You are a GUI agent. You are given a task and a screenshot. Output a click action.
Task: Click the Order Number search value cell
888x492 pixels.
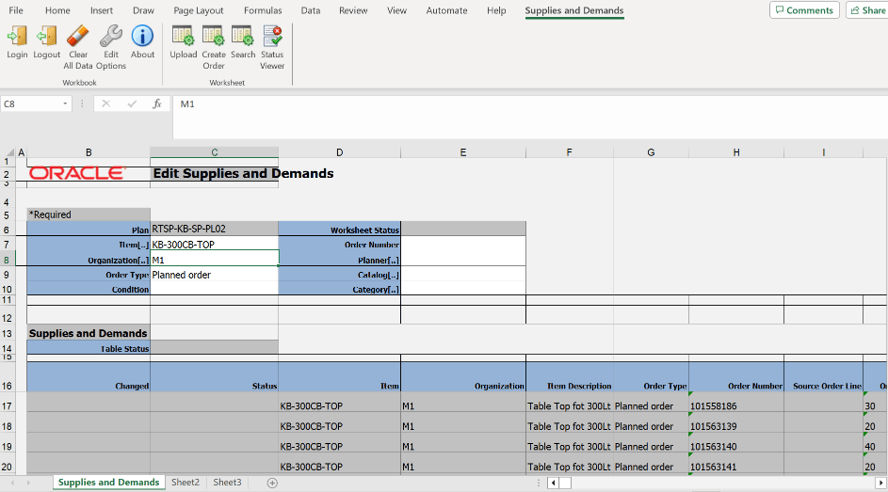click(x=463, y=245)
